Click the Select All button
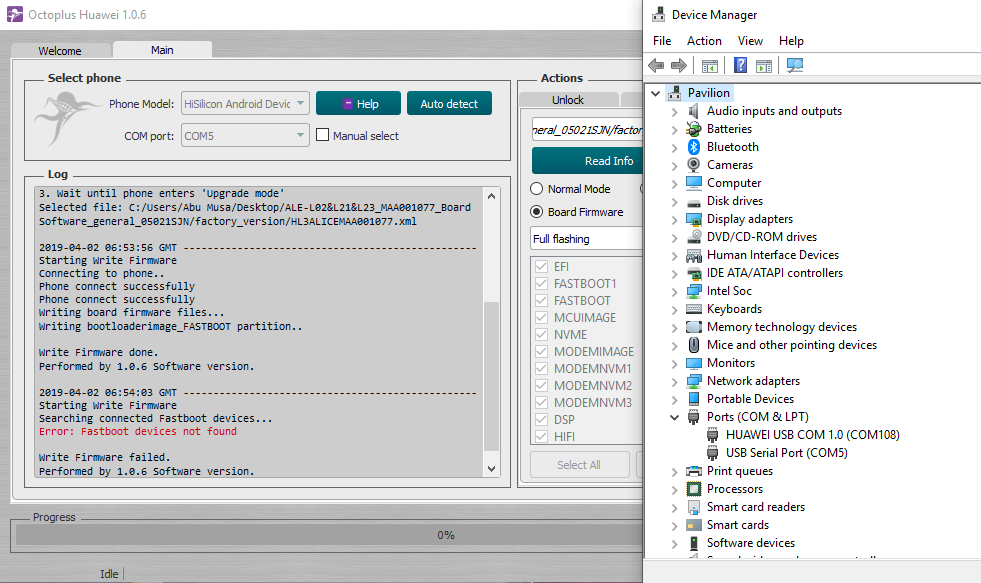 tap(579, 465)
